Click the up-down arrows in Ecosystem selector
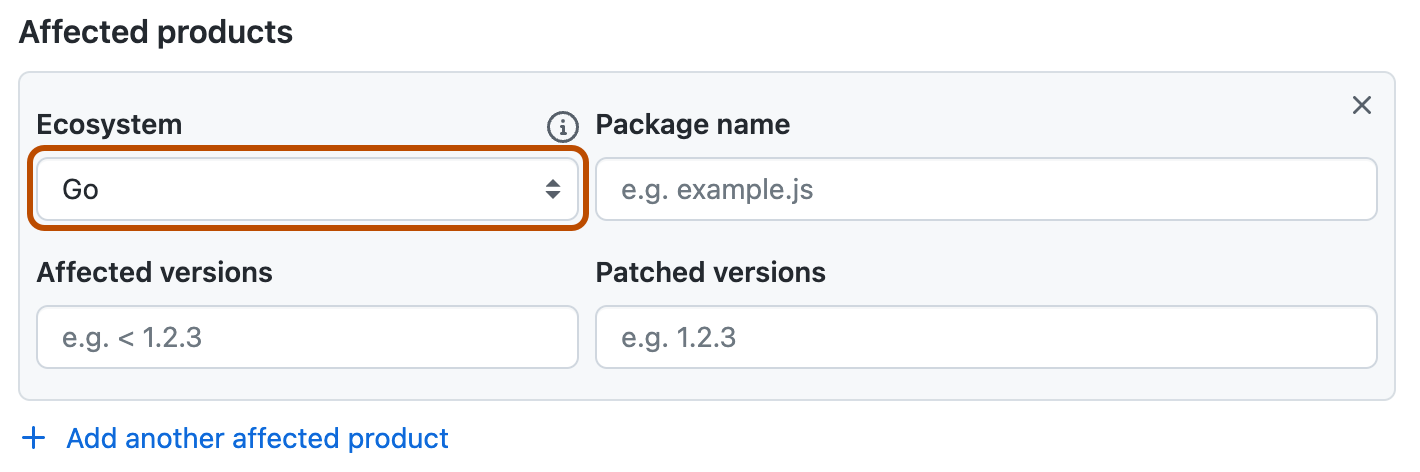This screenshot has height=472, width=1420. (x=552, y=189)
